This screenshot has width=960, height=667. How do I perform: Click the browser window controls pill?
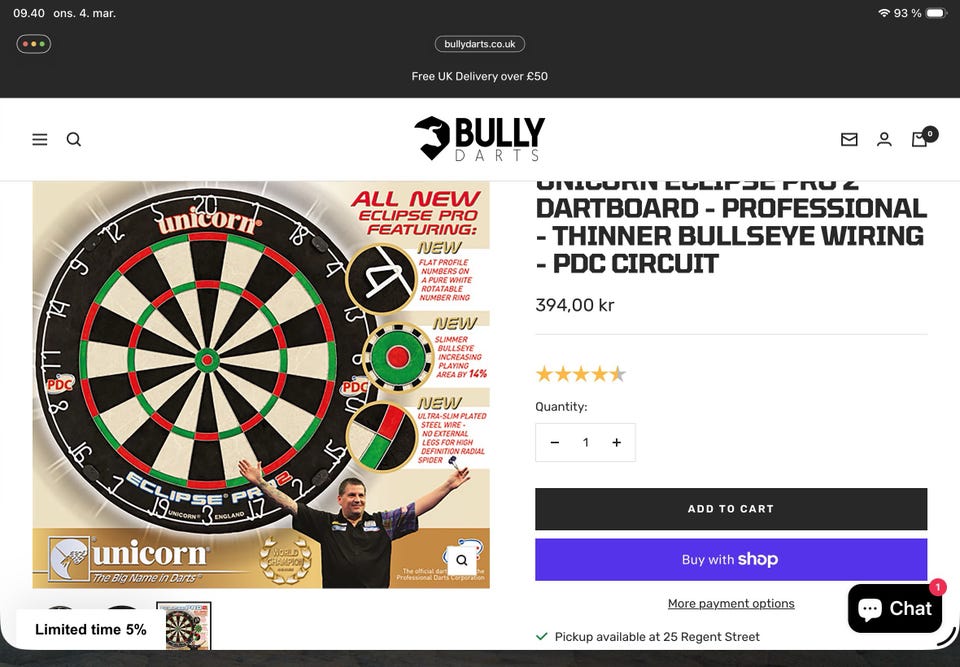click(x=34, y=44)
